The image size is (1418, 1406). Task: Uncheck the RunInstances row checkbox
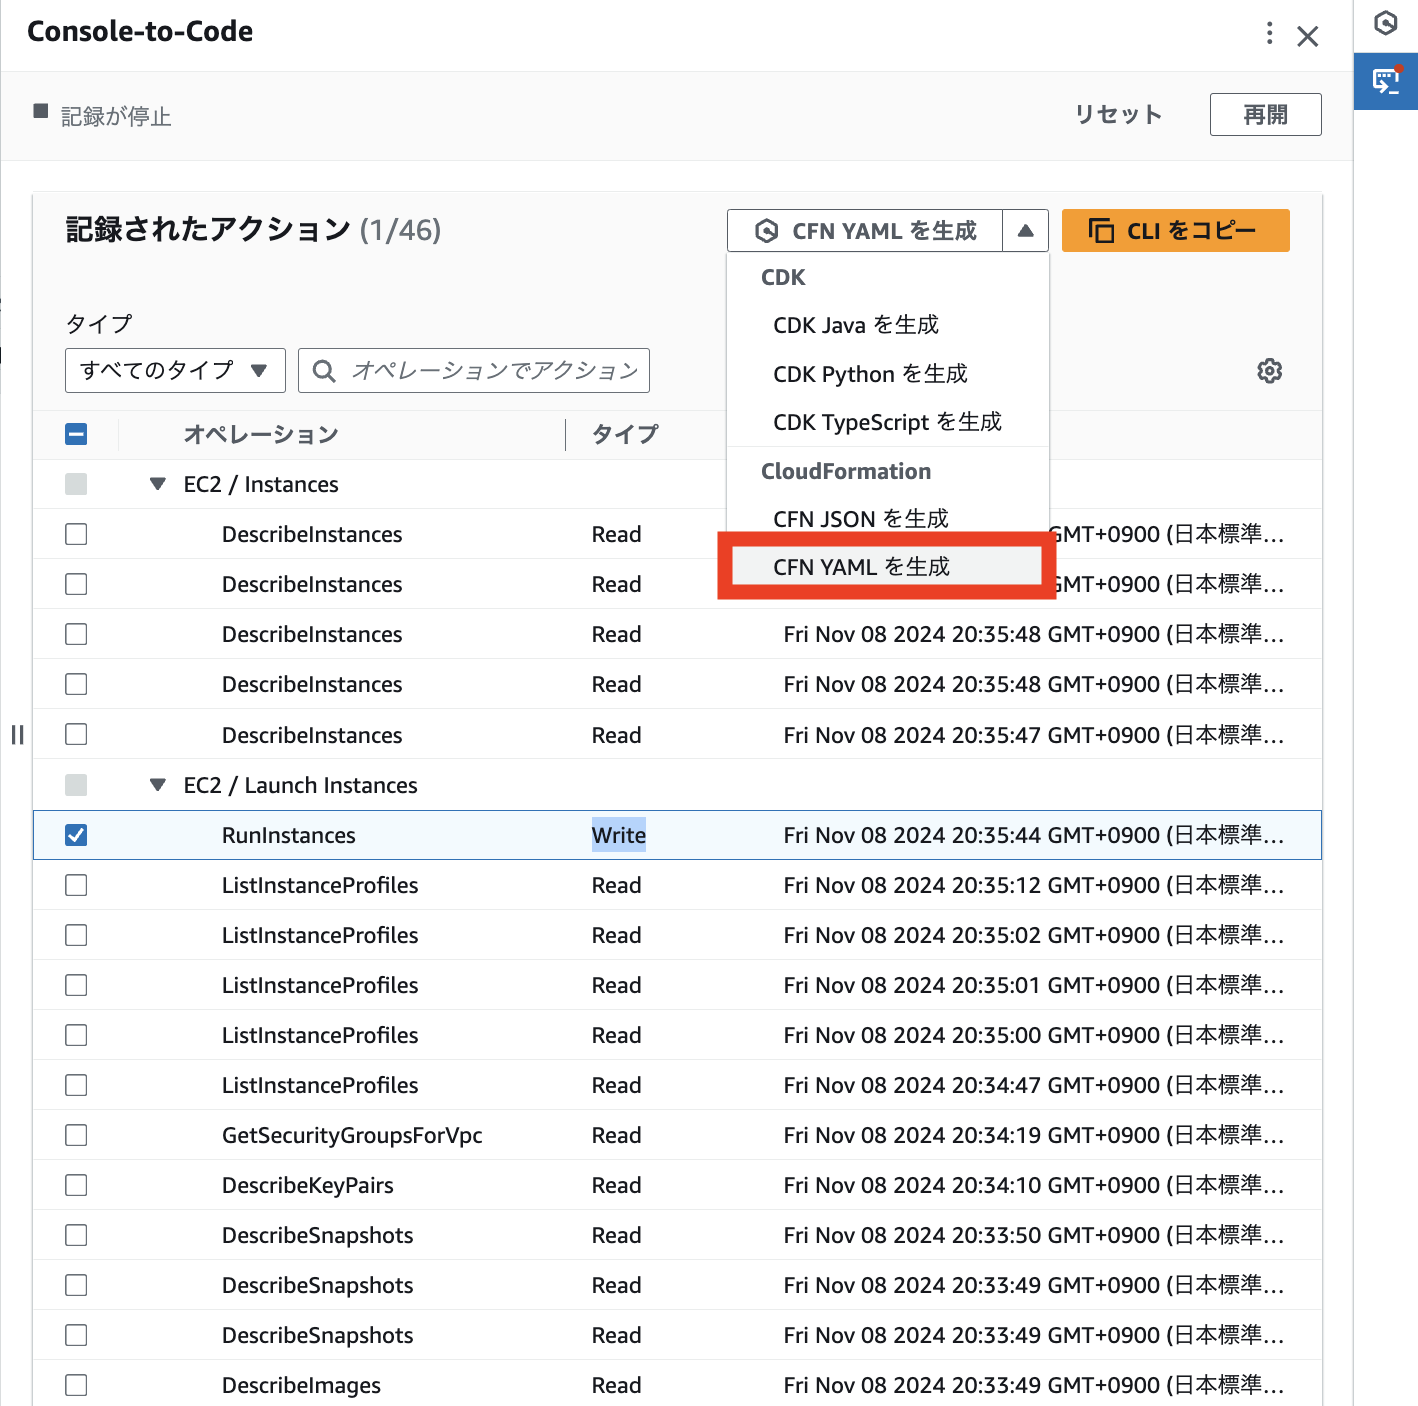click(x=76, y=835)
